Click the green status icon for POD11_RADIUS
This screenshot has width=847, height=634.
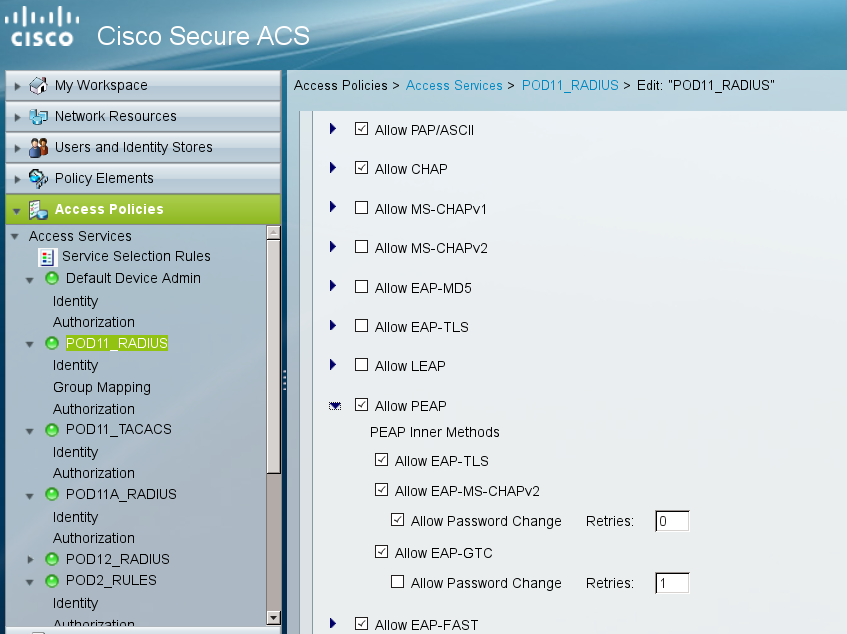(52, 343)
